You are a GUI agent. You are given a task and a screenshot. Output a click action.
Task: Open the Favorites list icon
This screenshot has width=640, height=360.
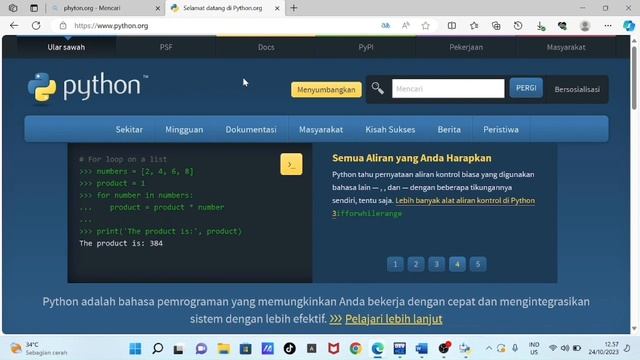[x=474, y=26]
